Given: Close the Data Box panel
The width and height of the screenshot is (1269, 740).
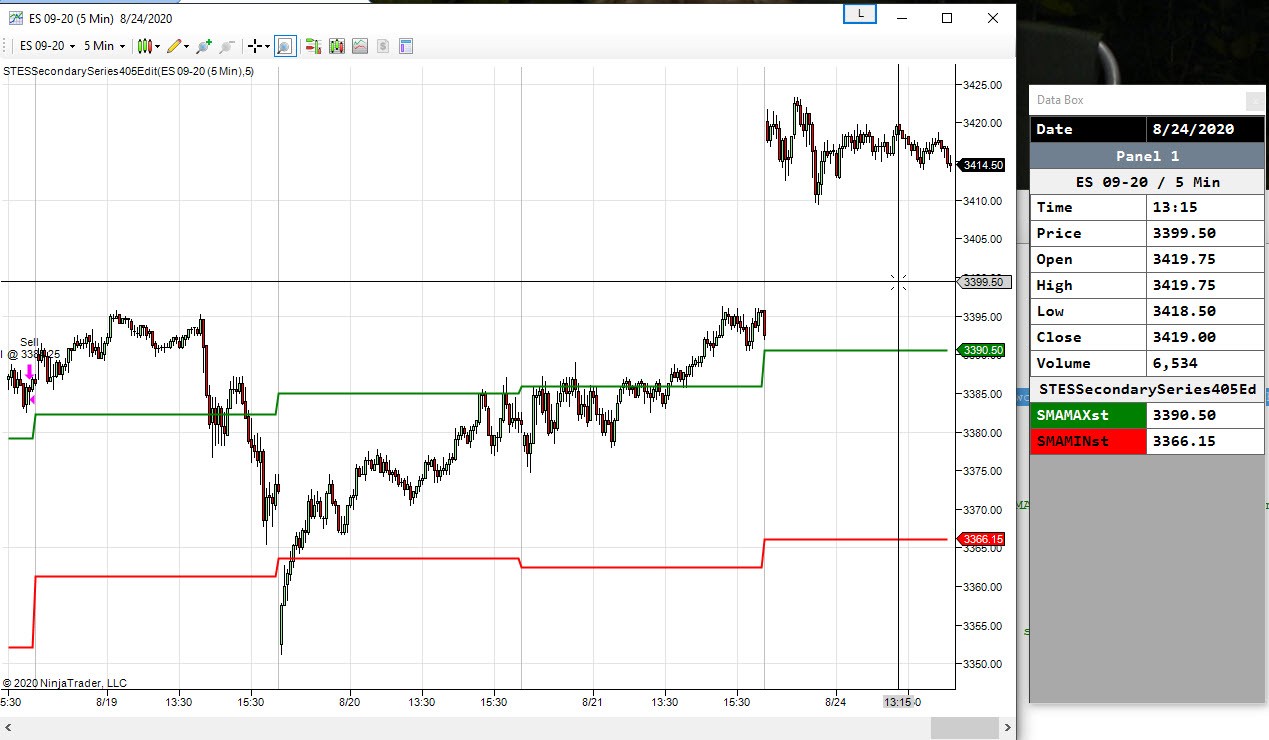Looking at the screenshot, I should [1254, 100].
